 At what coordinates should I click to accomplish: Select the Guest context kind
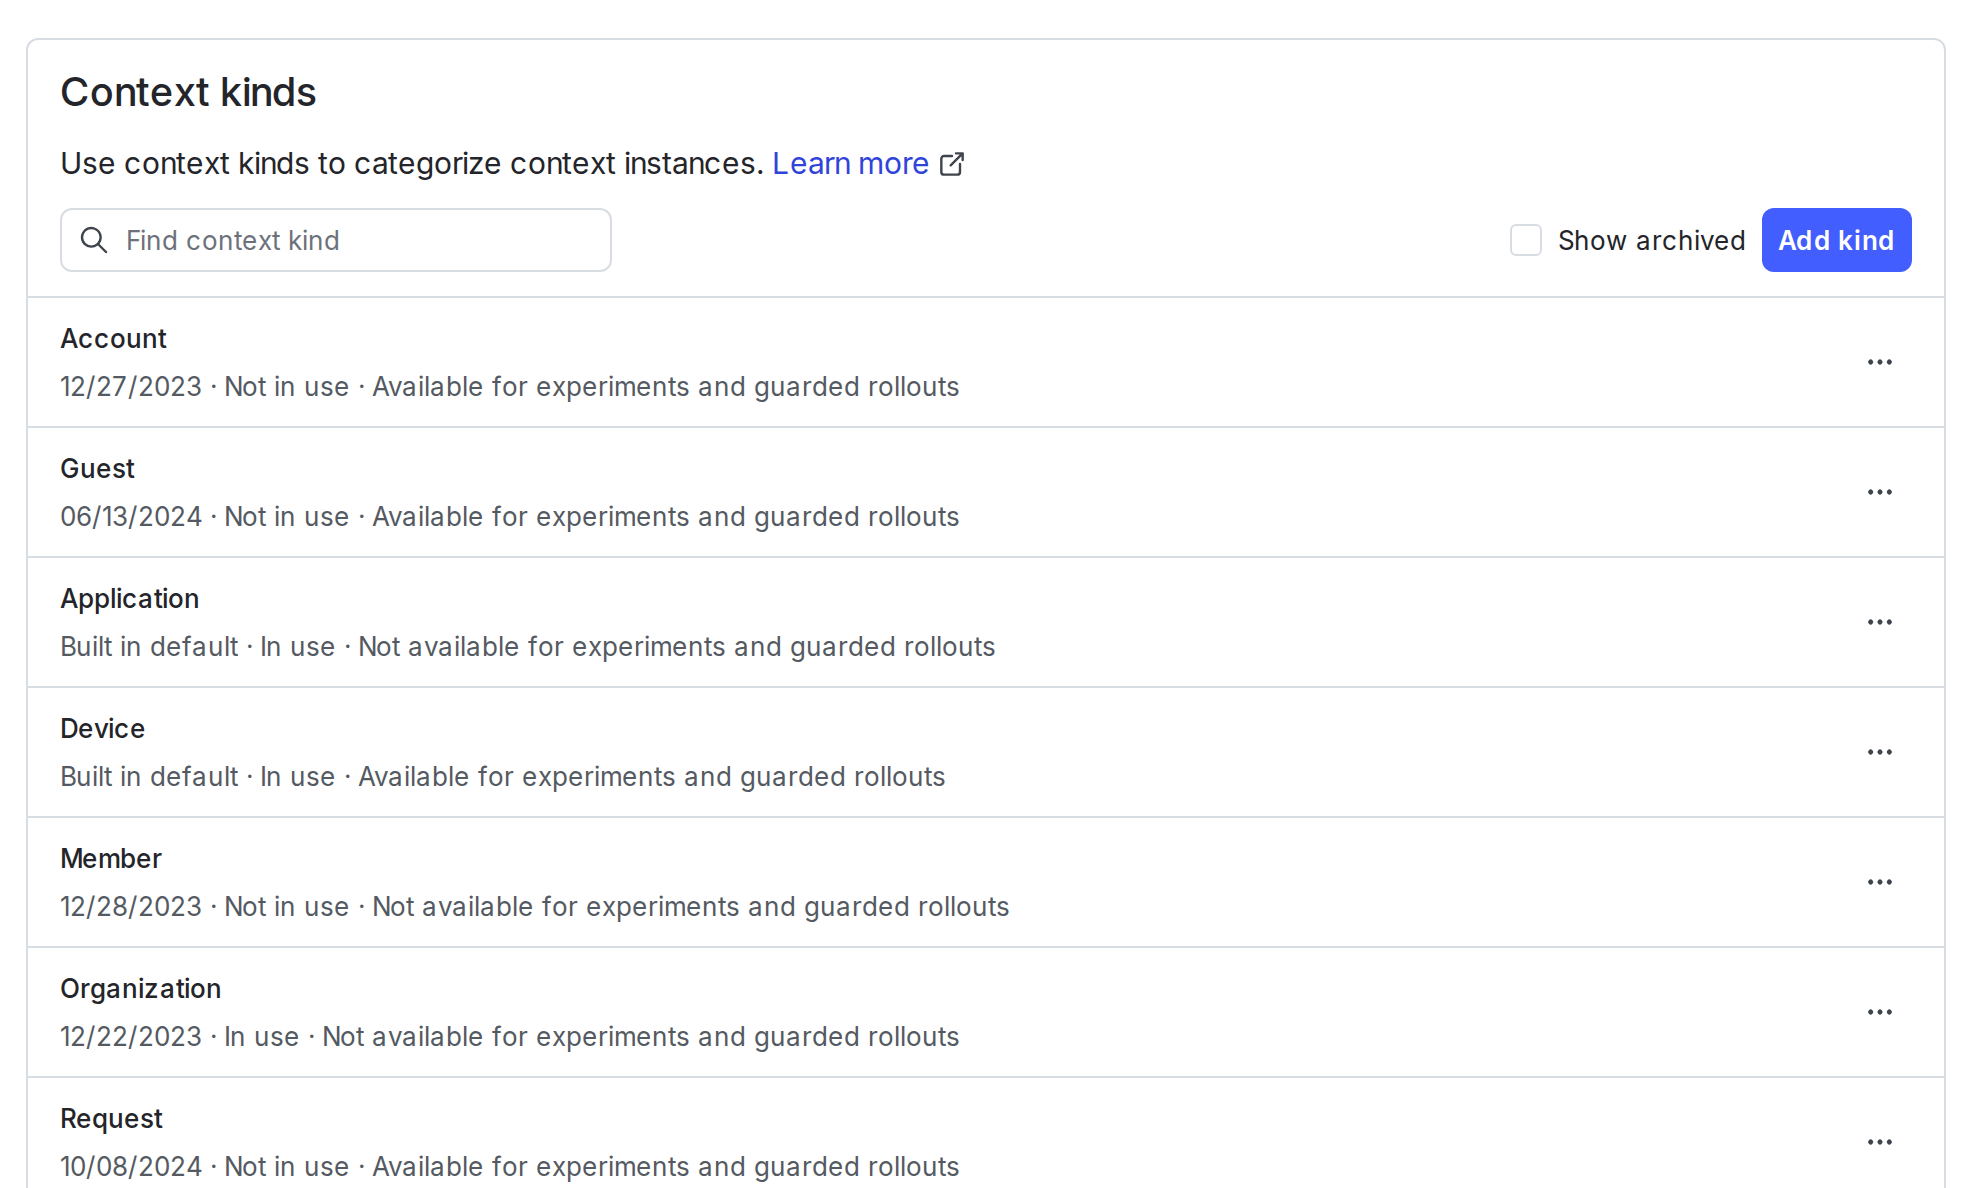97,468
